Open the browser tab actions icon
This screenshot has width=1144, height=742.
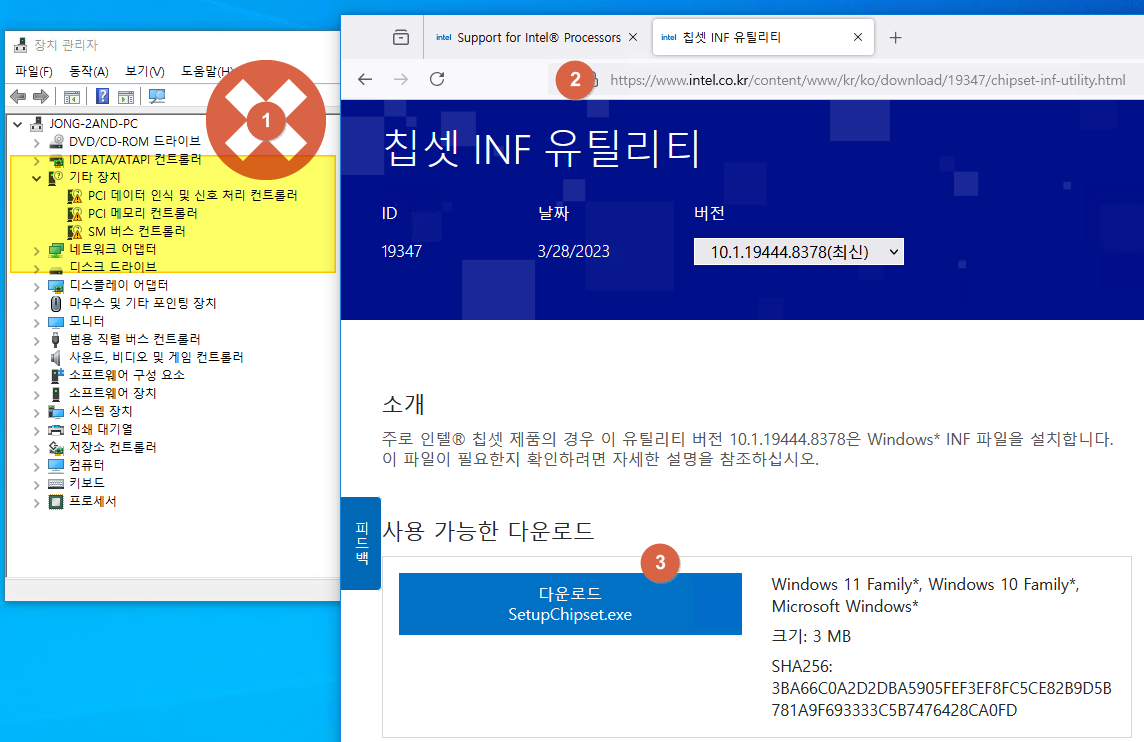click(401, 37)
